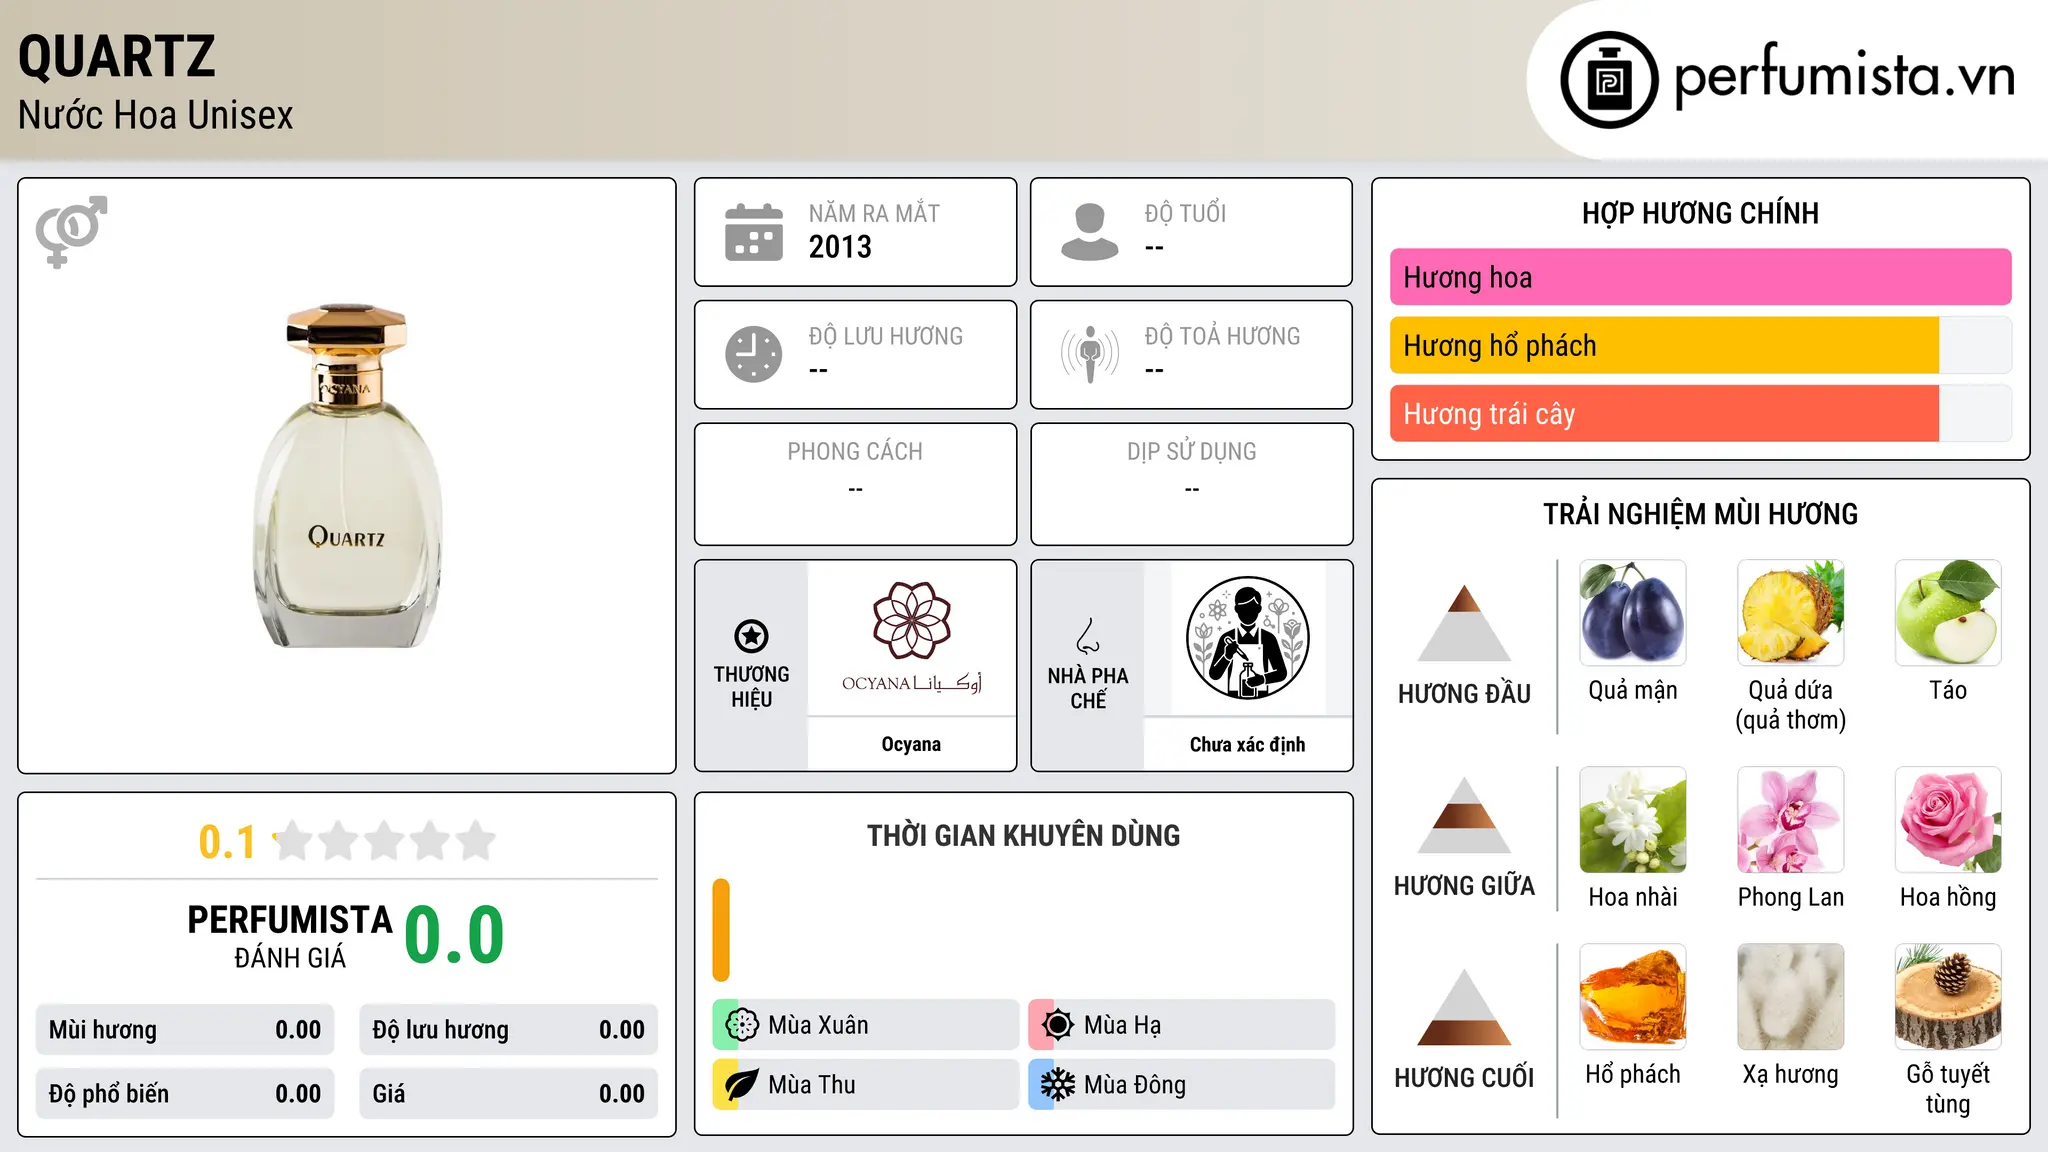2048x1152 pixels.
Task: Click the THỜI GIAN KHUYÊN DÙNG heading
Action: click(1024, 835)
